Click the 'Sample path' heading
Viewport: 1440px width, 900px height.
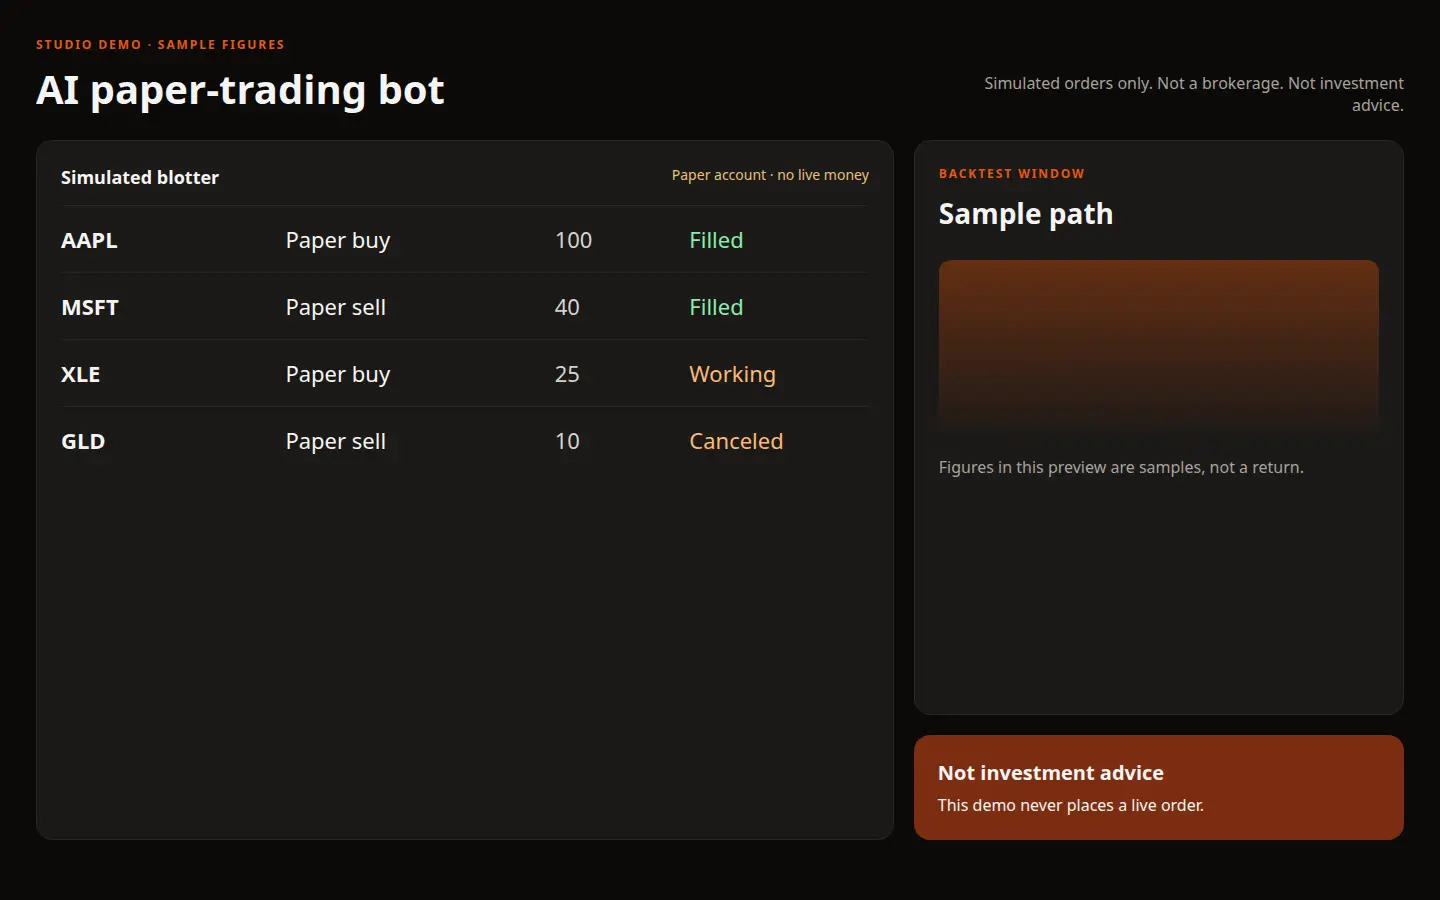[x=1026, y=214]
